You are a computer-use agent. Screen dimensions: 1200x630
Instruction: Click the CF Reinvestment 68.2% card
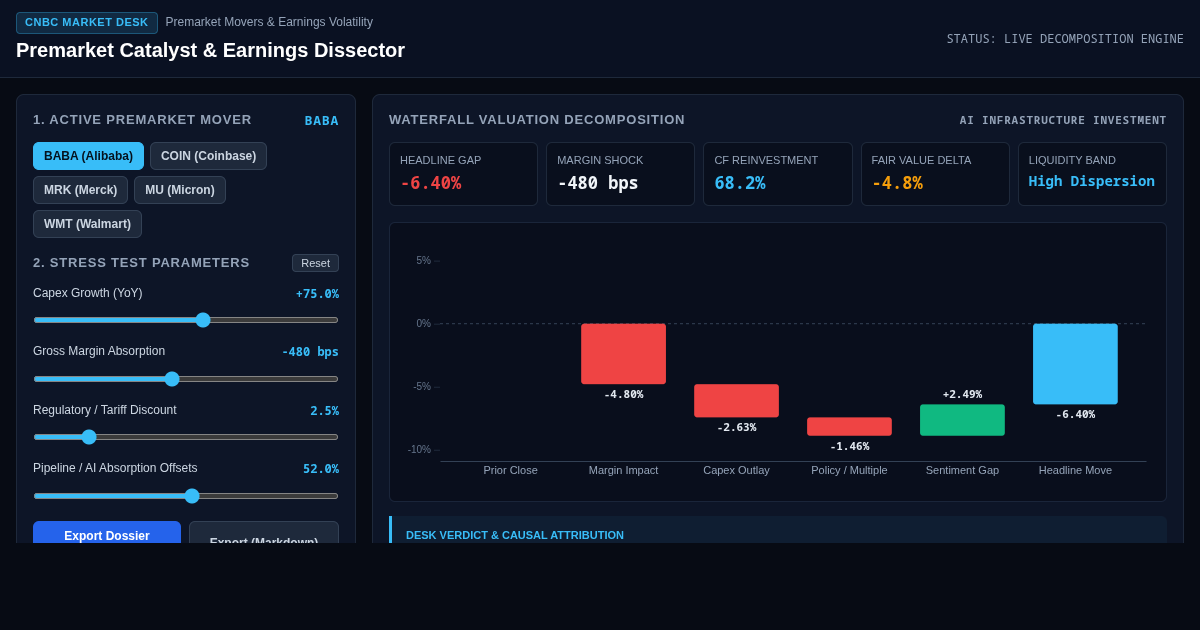(x=777, y=174)
